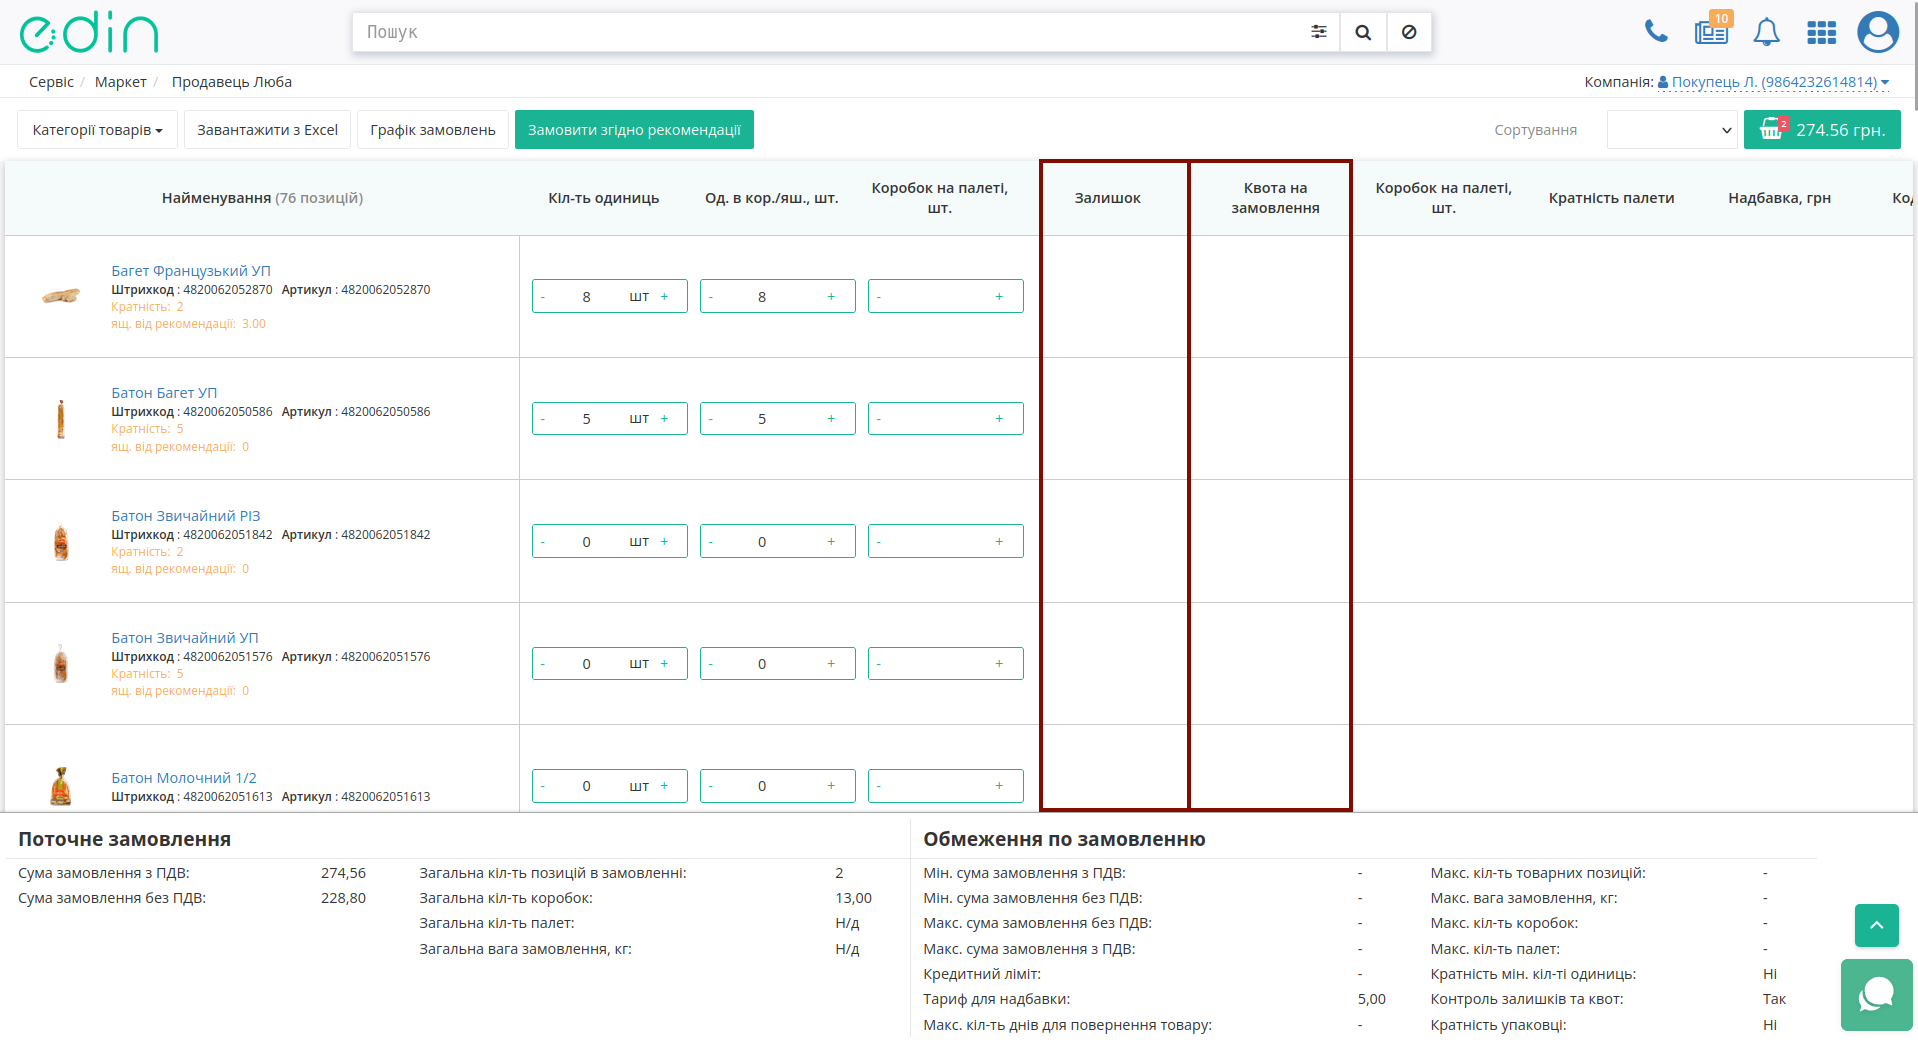
Task: Open search filter settings icon
Action: click(x=1319, y=32)
